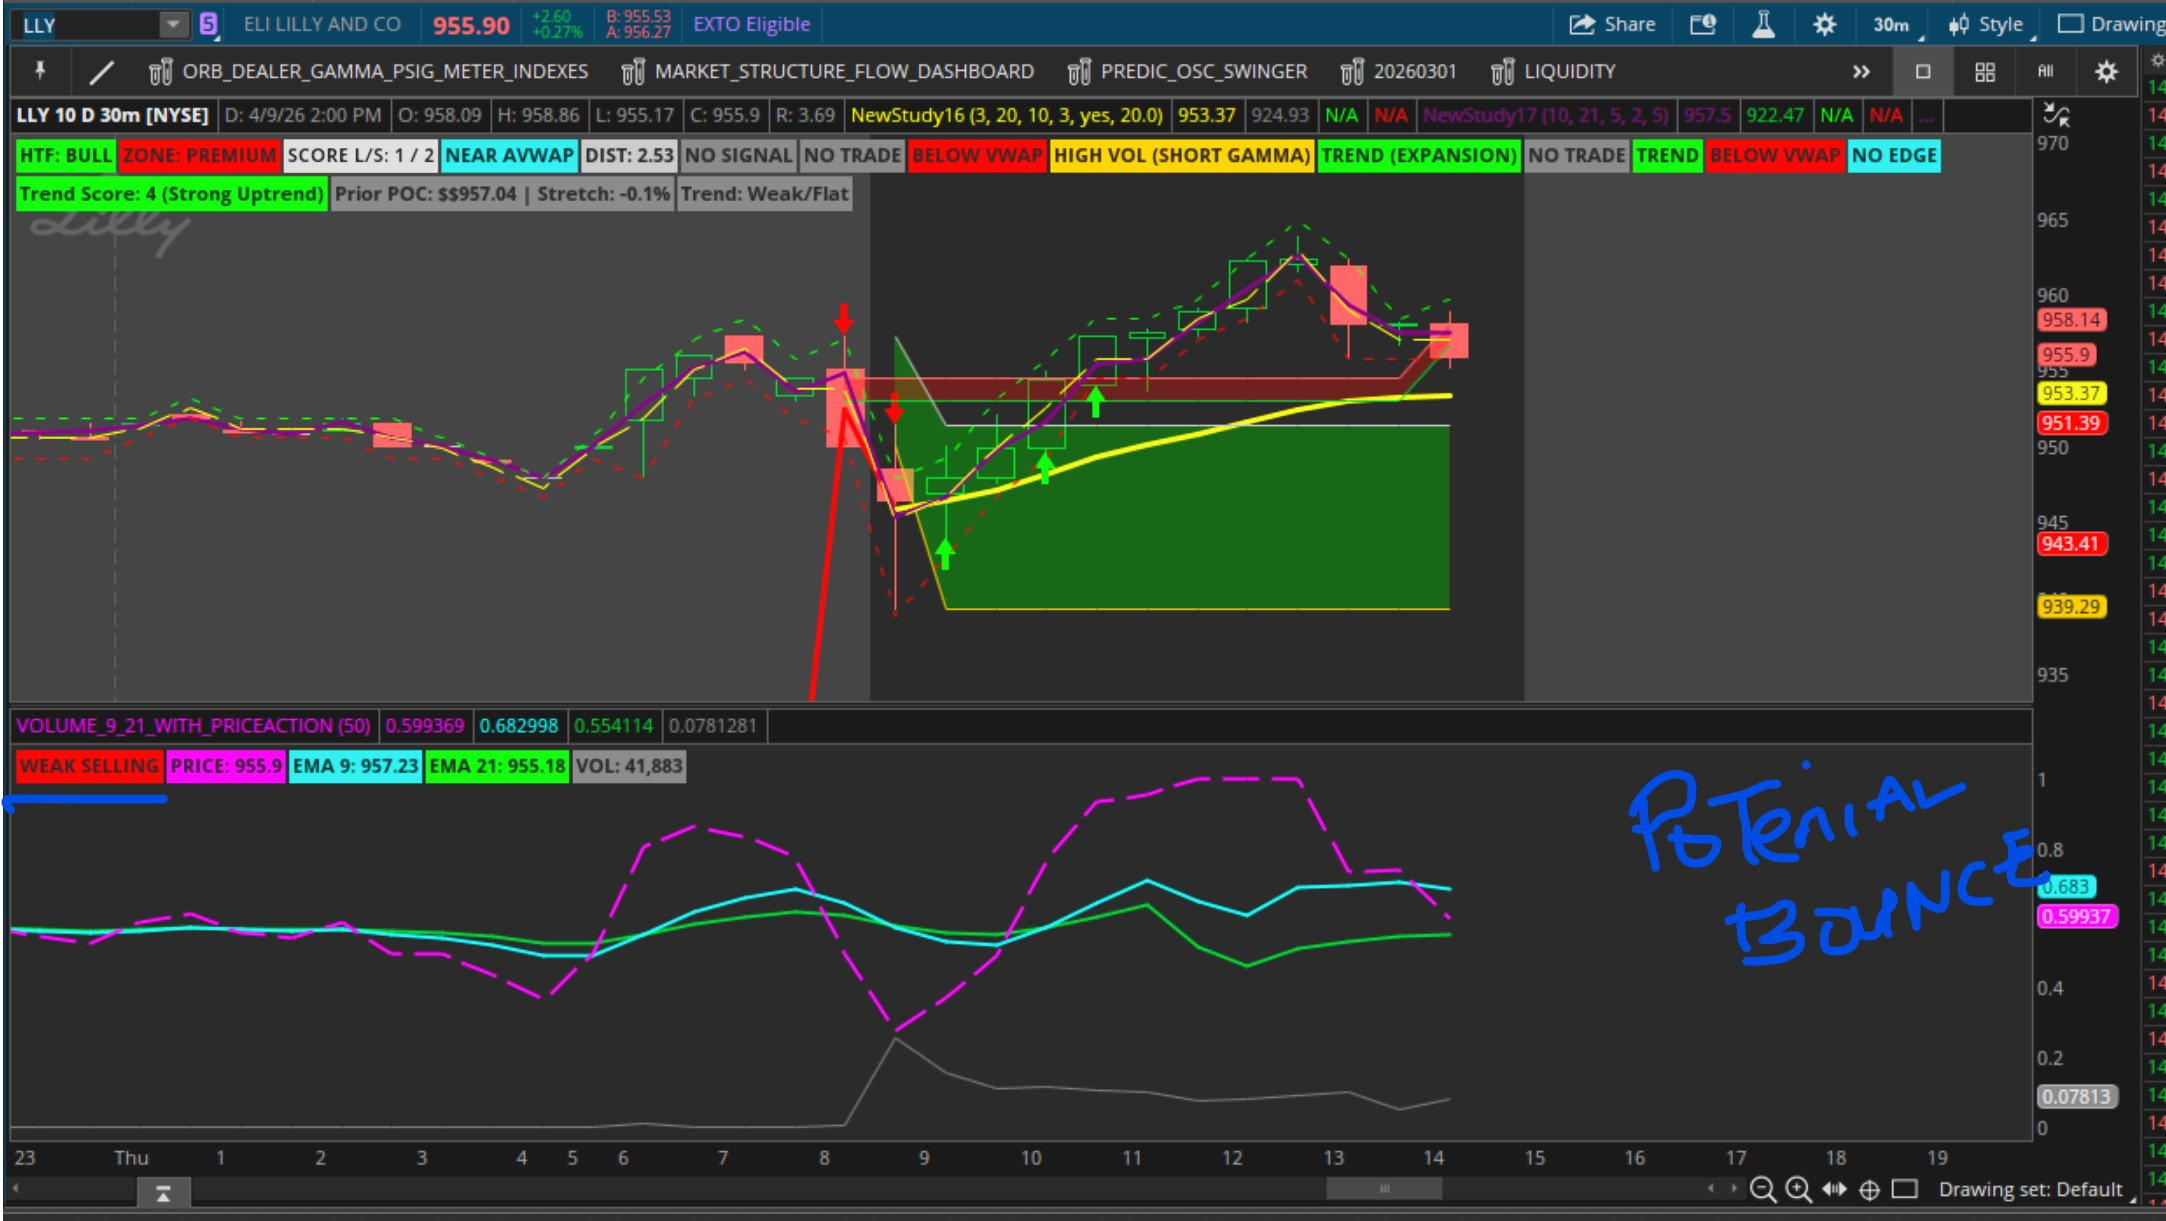The image size is (2166, 1221).
Task: Open the 30m timeframe dropdown
Action: click(x=1892, y=25)
